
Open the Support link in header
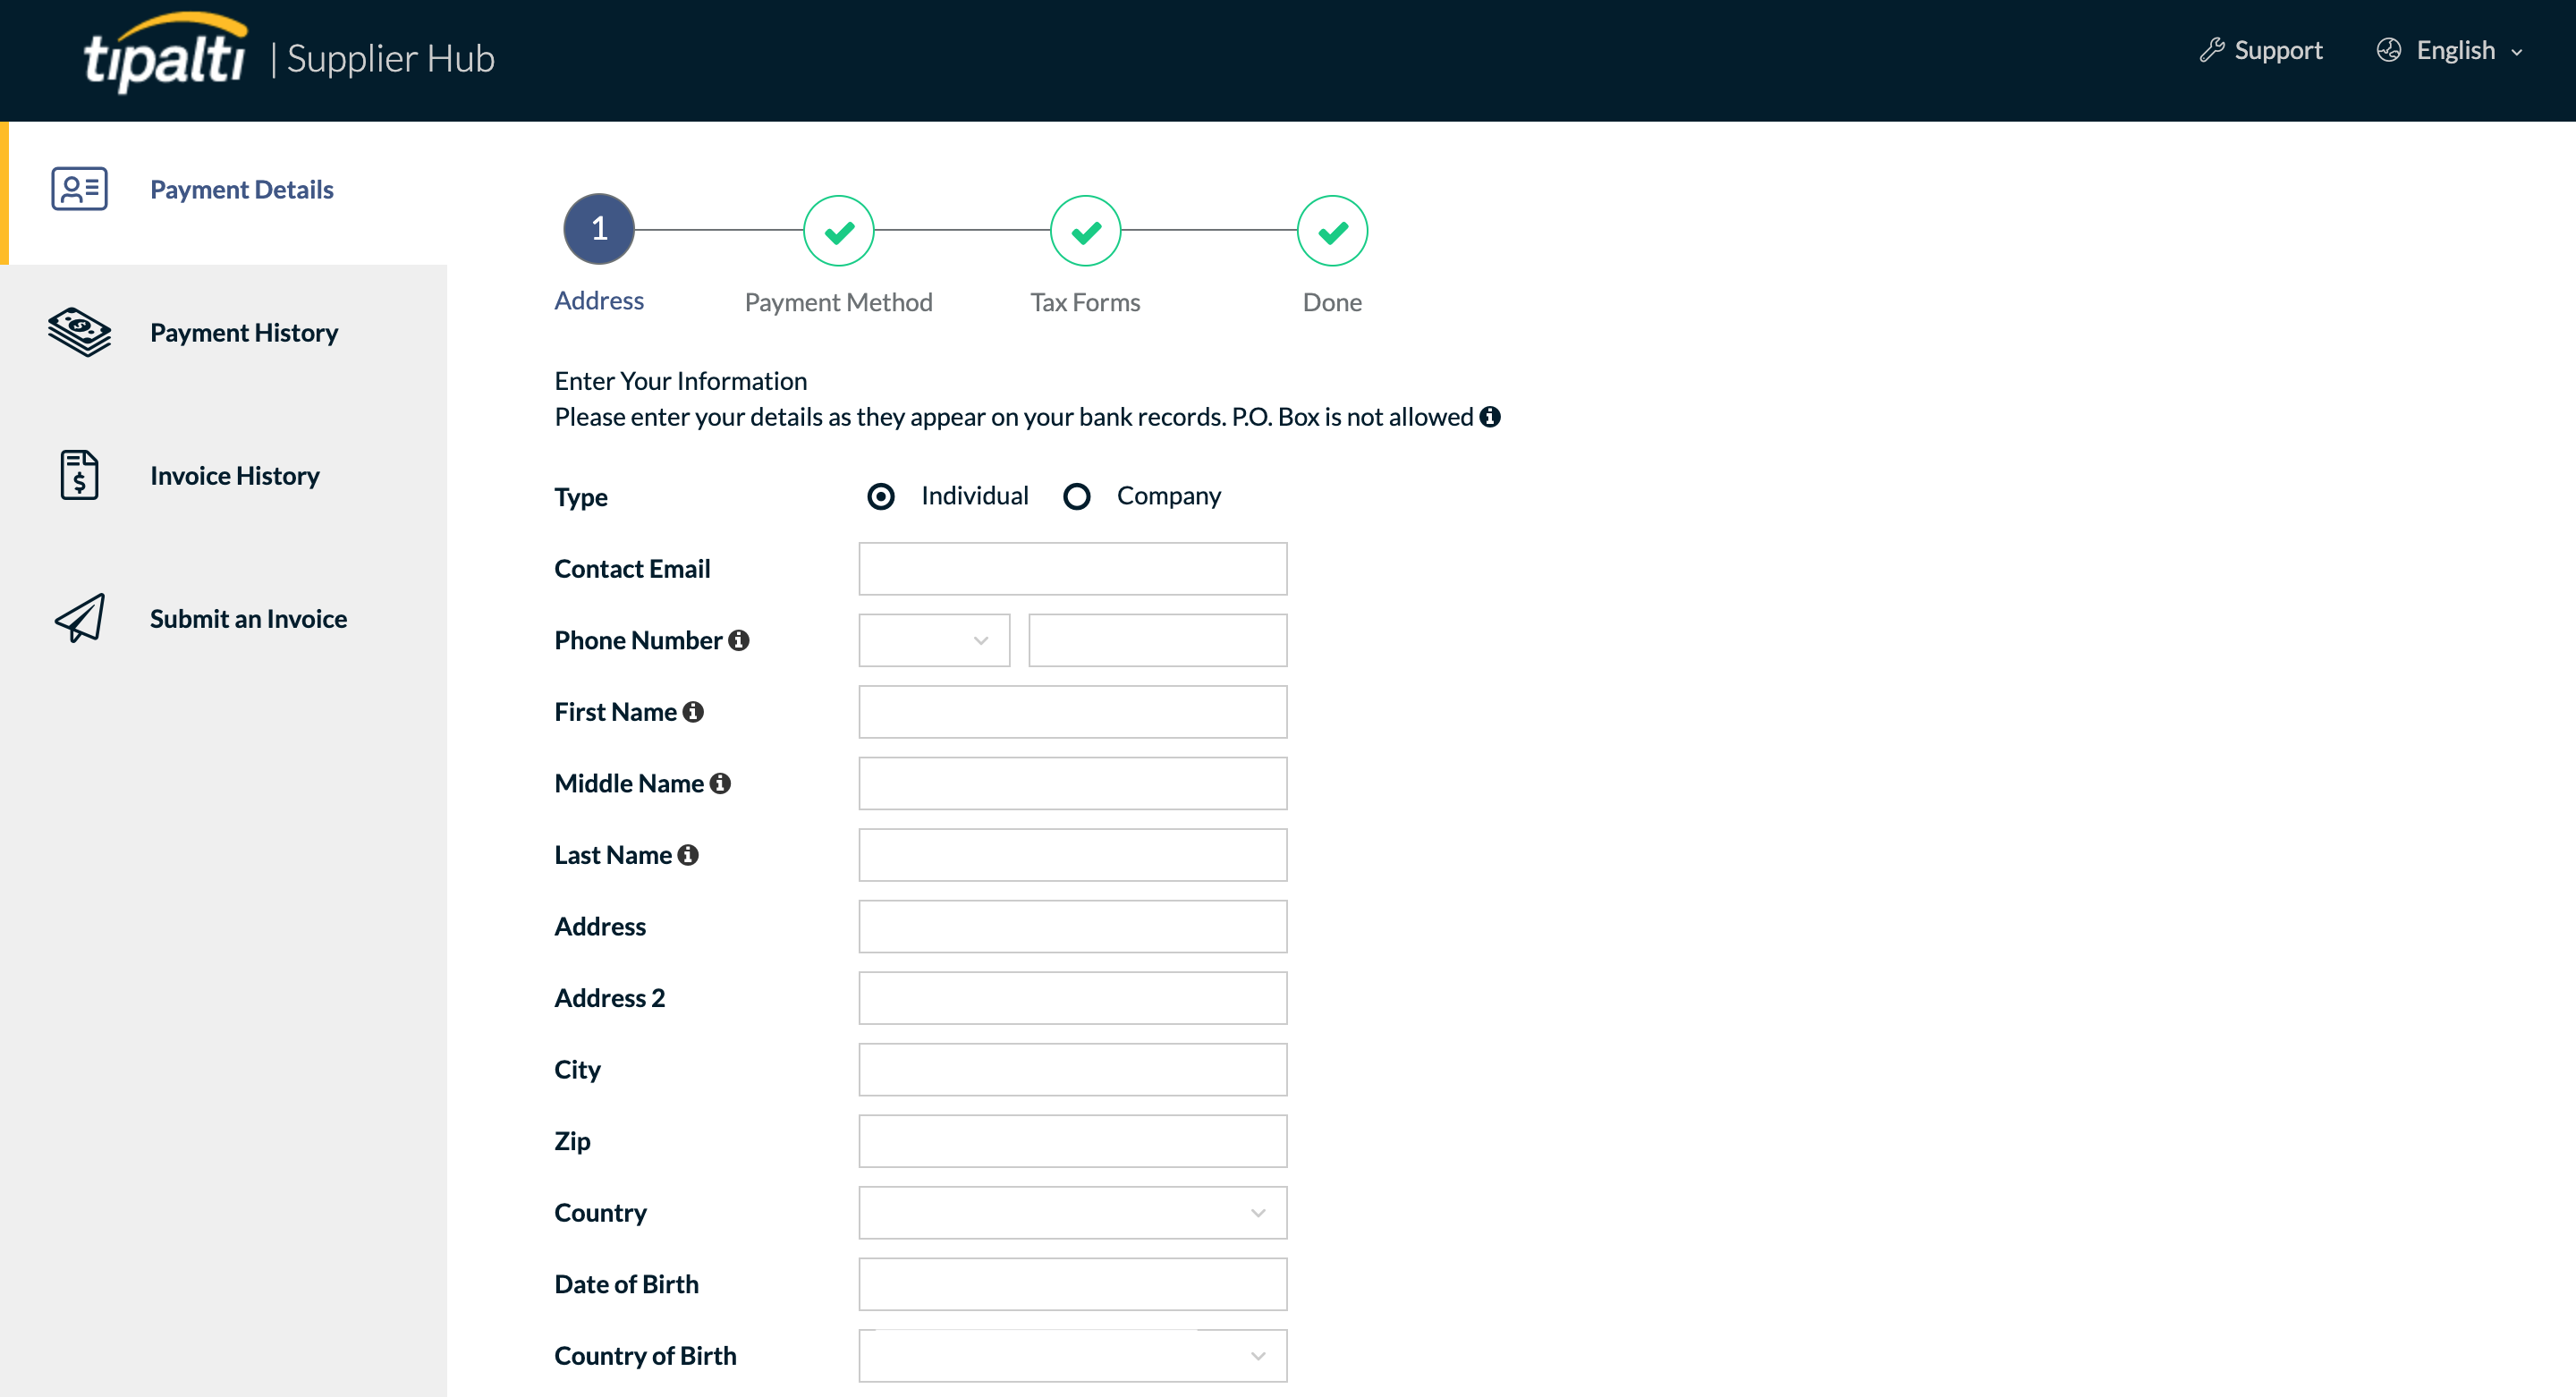2261,51
